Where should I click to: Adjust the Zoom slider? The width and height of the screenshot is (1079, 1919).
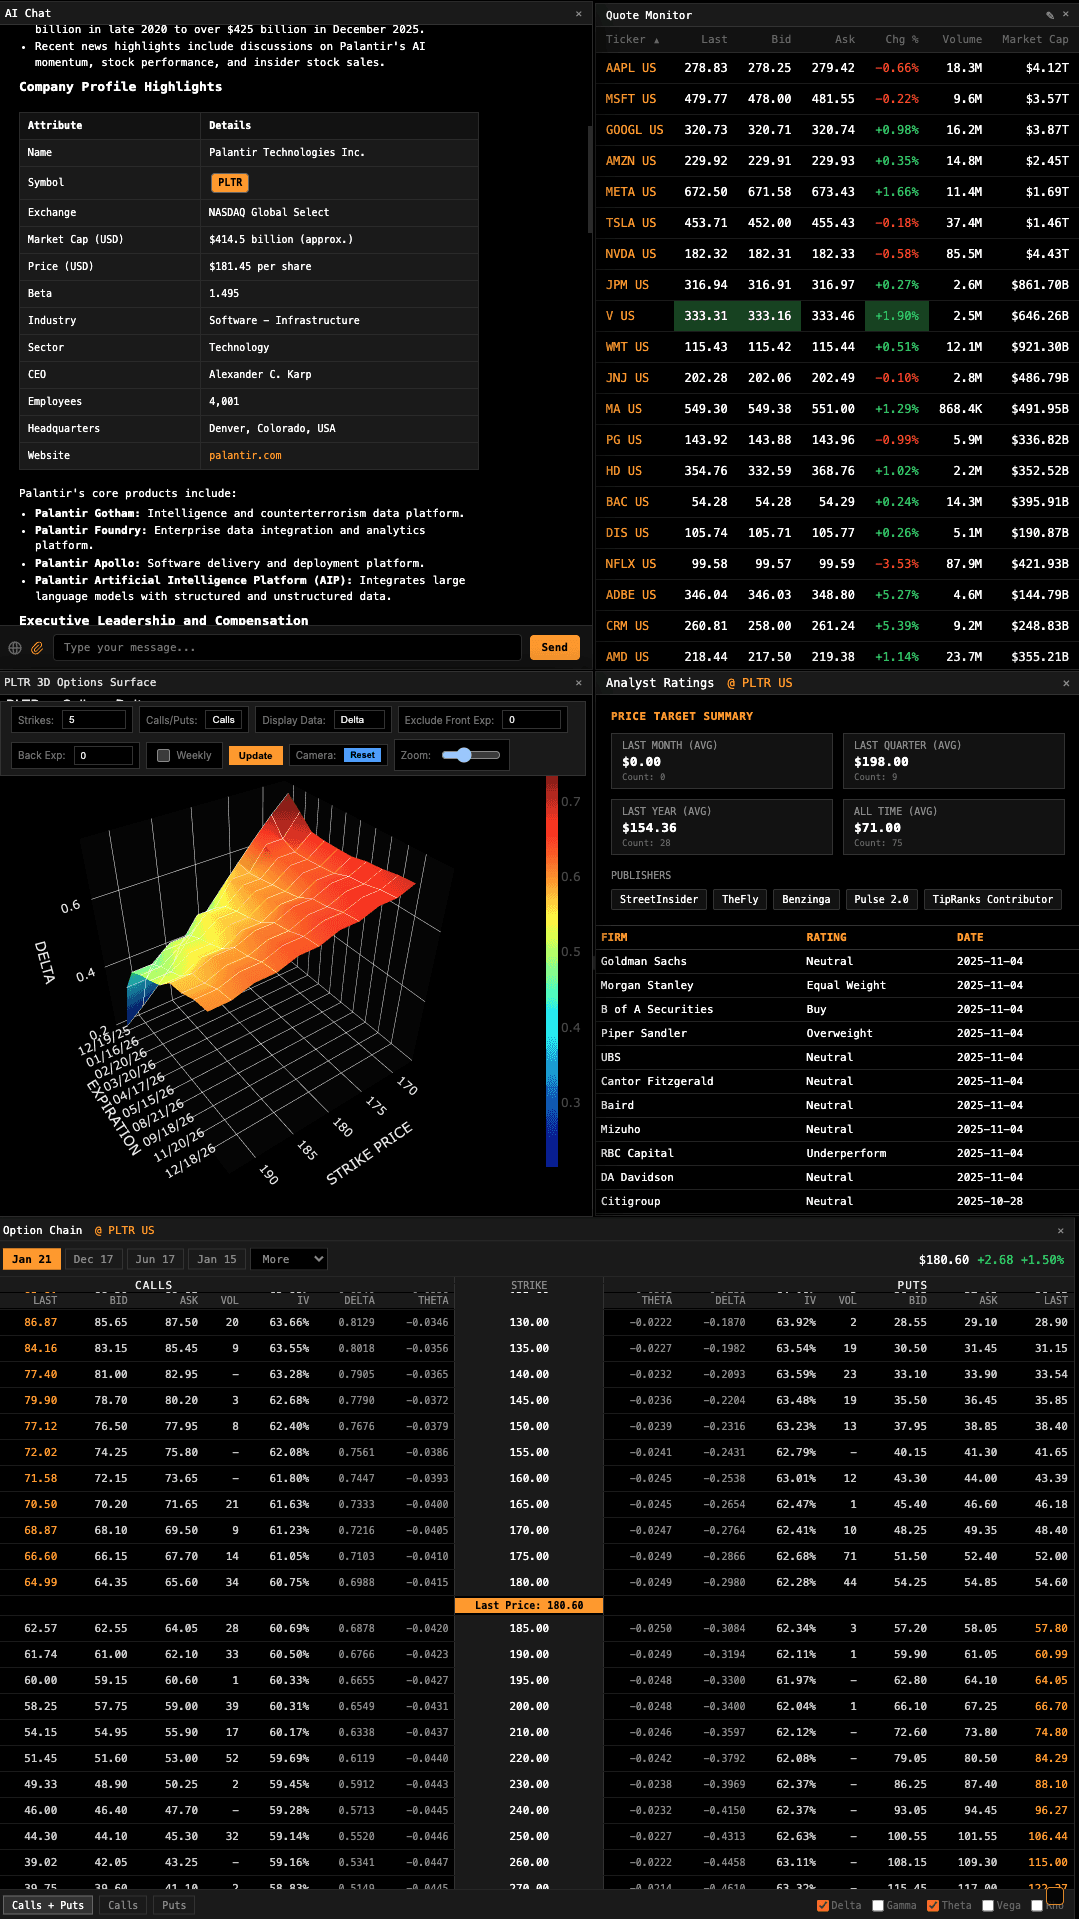[471, 755]
